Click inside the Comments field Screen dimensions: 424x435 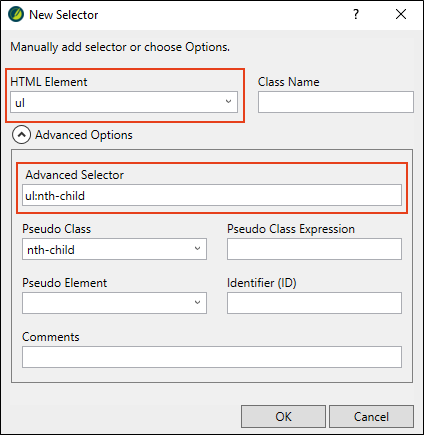point(212,357)
